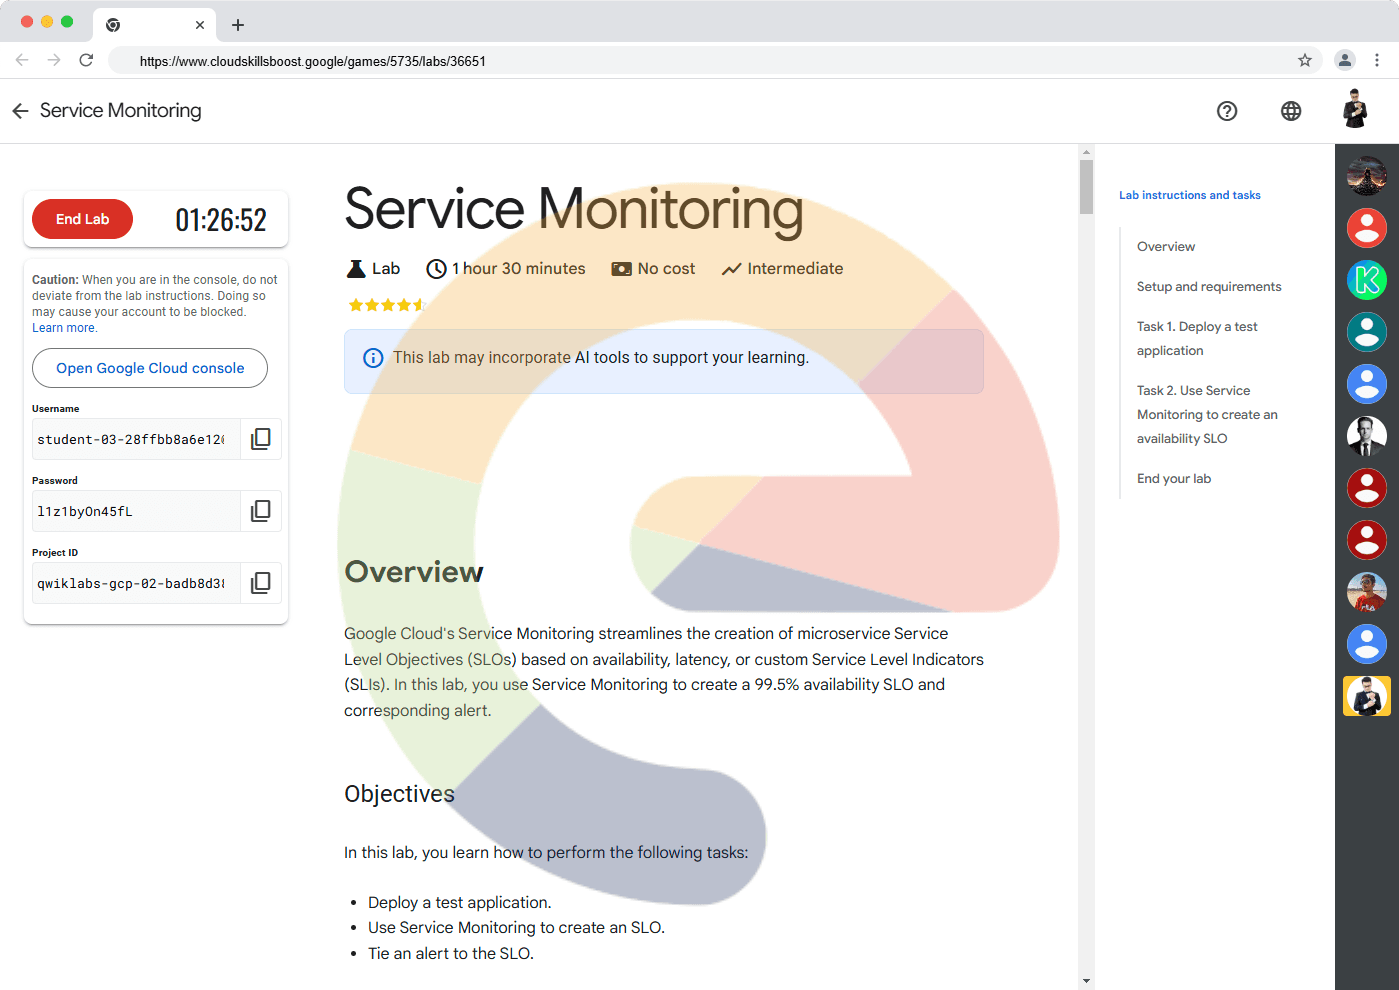Click Lab instructions and tasks heading

coord(1190,195)
